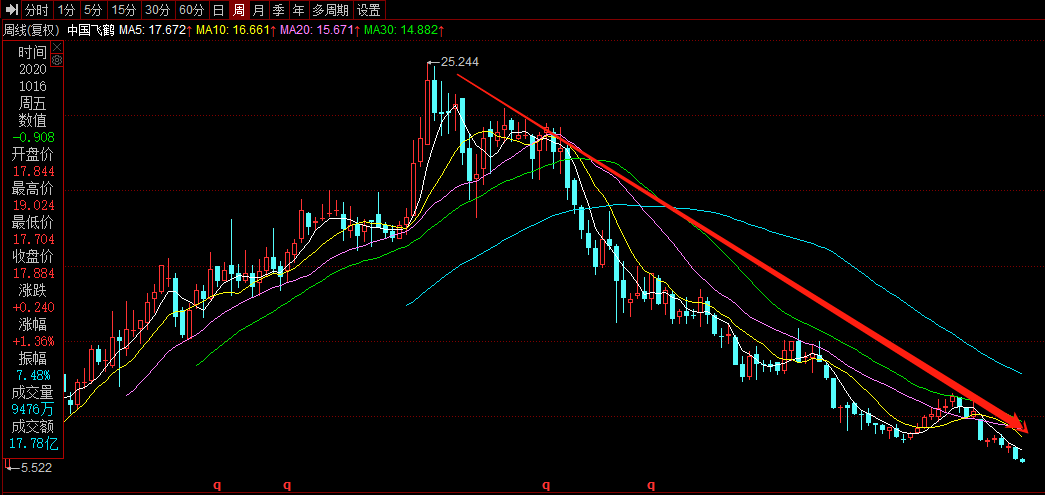Switch to daily 日 K-line
This screenshot has width=1045, height=495.
(x=218, y=10)
